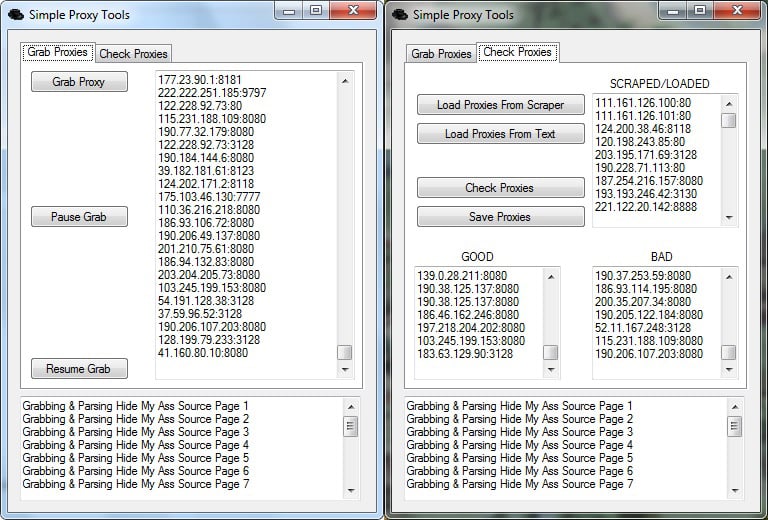Viewport: 768px width, 520px height.
Task: Click up arrow of BAD list scrollbar
Action: point(729,277)
